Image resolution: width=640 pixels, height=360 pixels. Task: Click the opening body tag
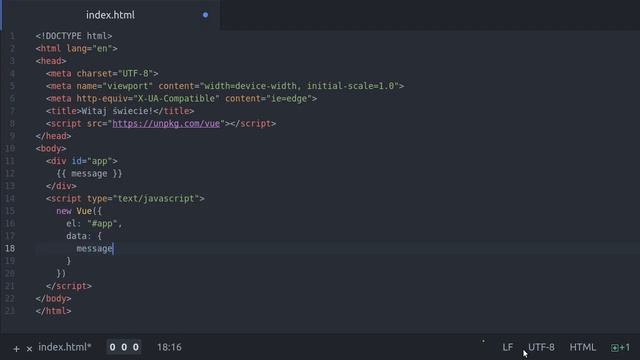click(51, 149)
